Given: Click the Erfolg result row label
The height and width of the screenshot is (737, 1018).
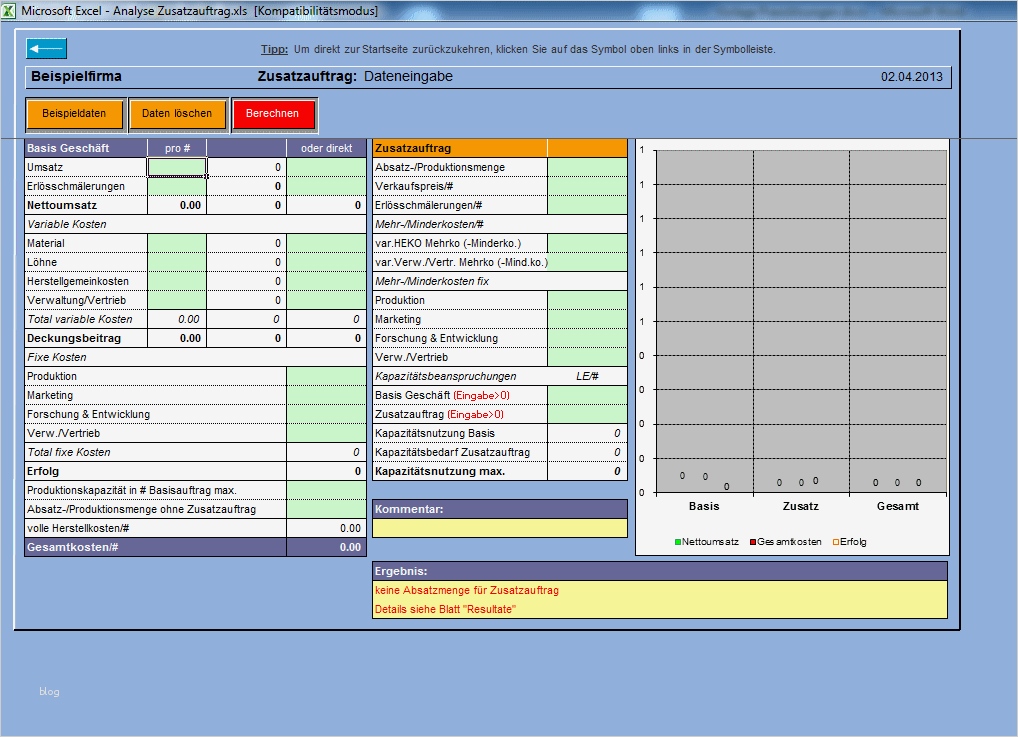Looking at the screenshot, I should (x=43, y=471).
